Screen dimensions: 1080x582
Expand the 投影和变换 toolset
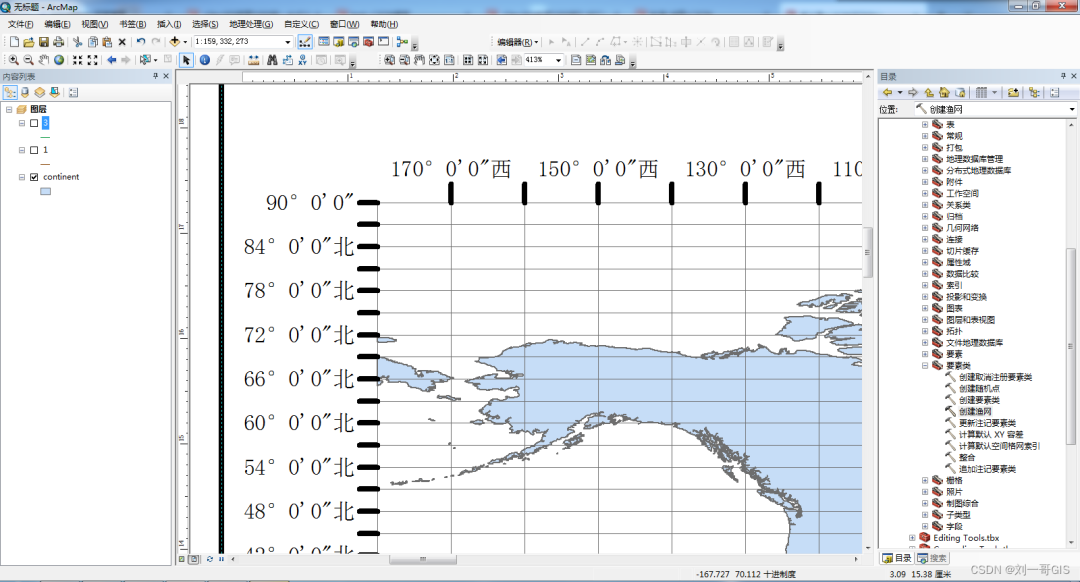point(925,297)
